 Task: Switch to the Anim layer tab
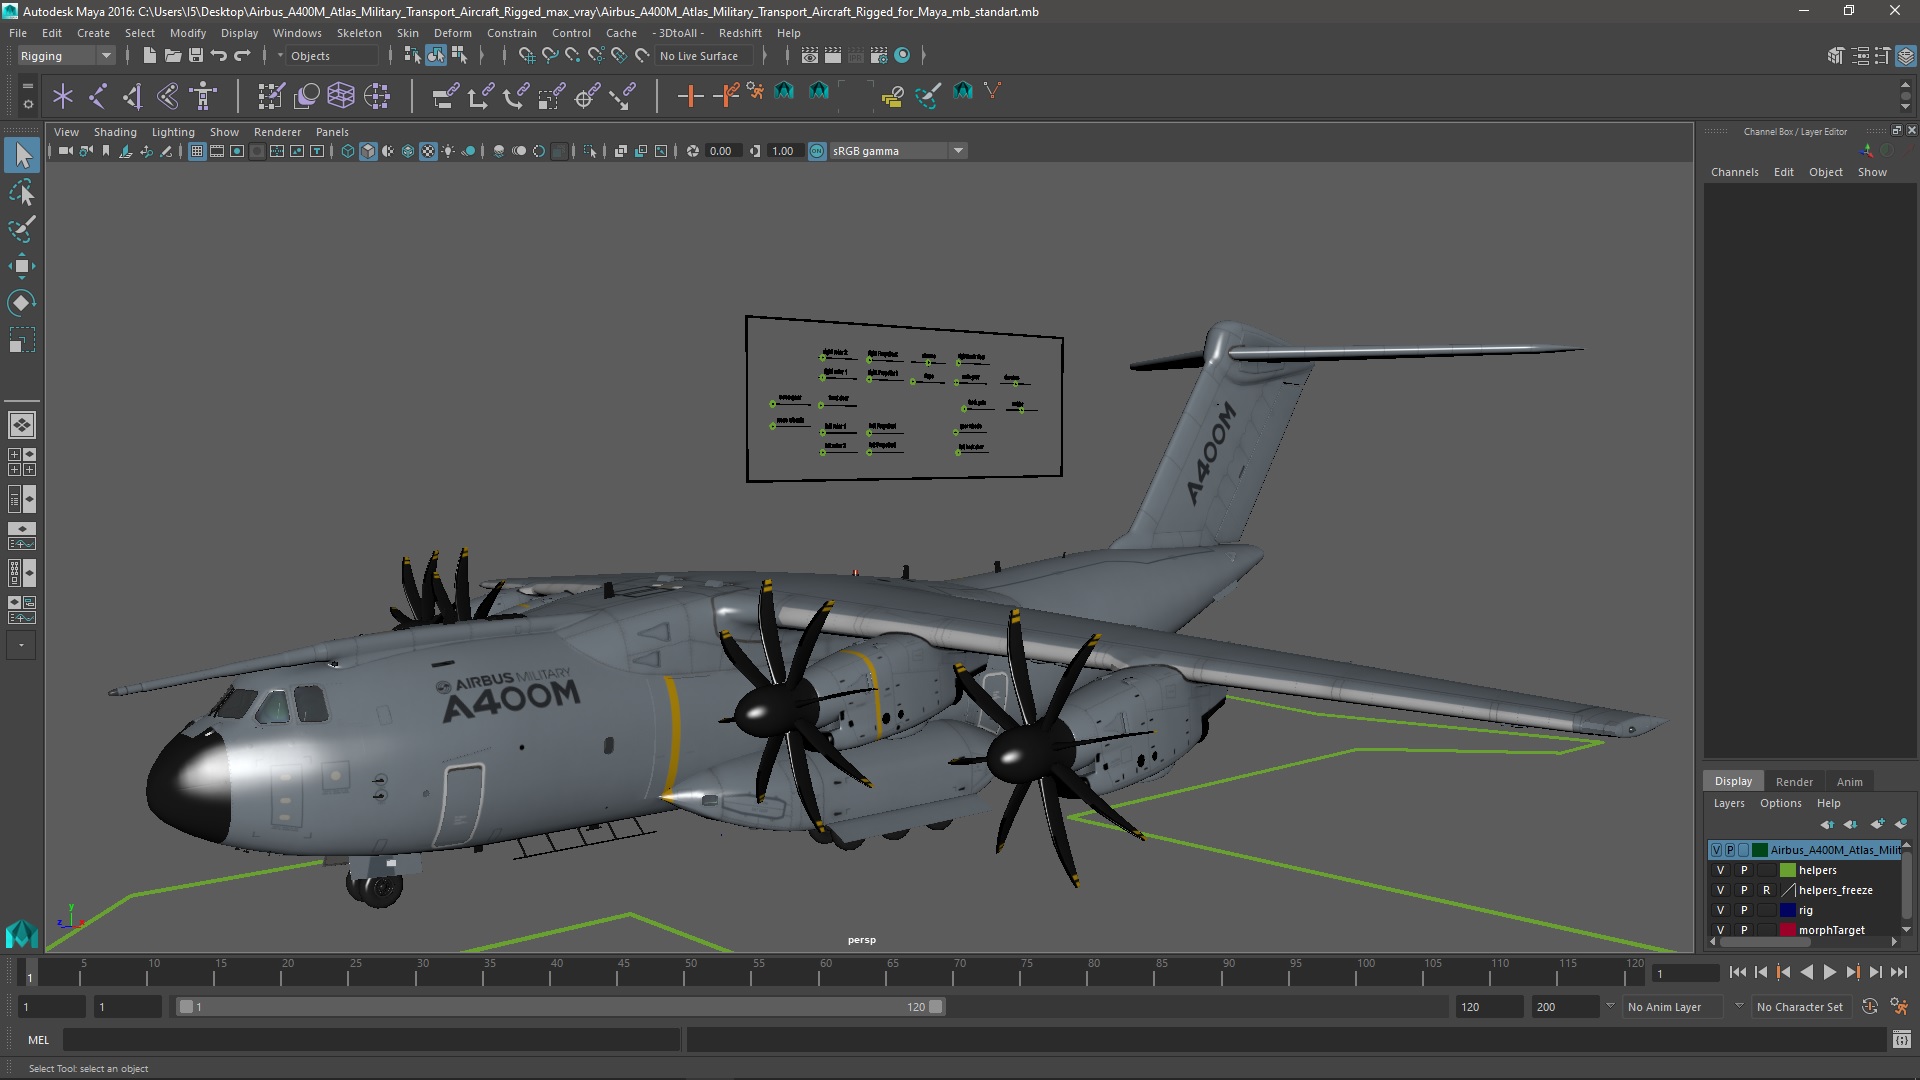pos(1849,782)
